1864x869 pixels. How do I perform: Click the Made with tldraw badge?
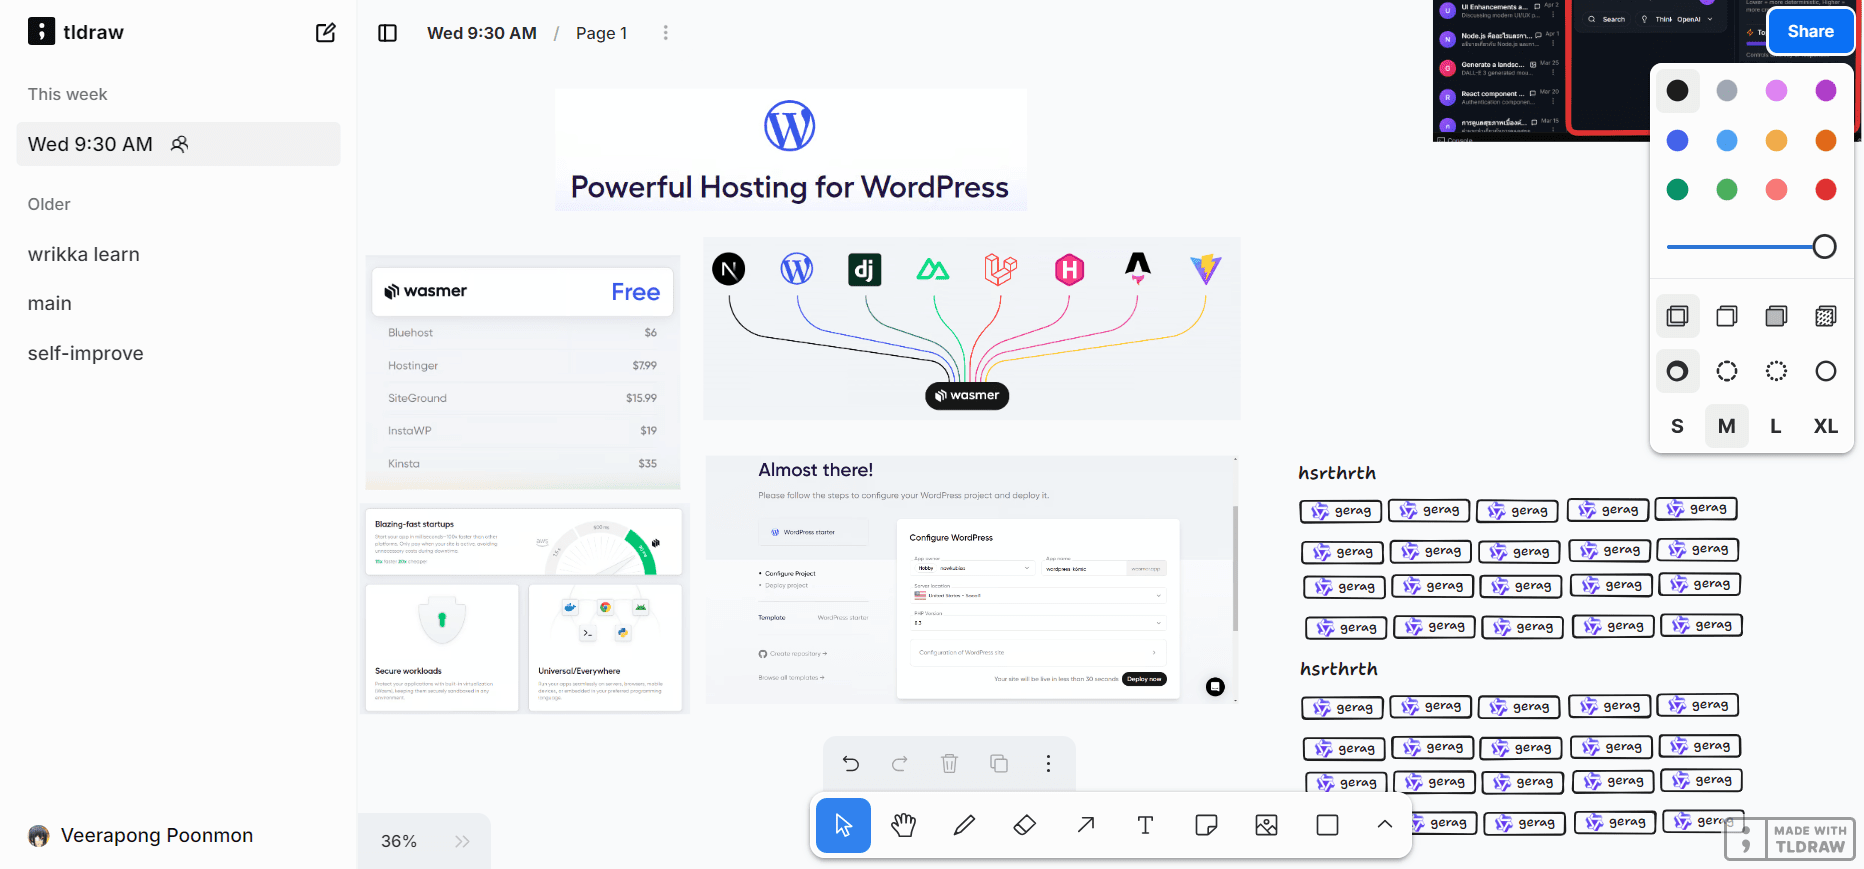pos(1790,839)
